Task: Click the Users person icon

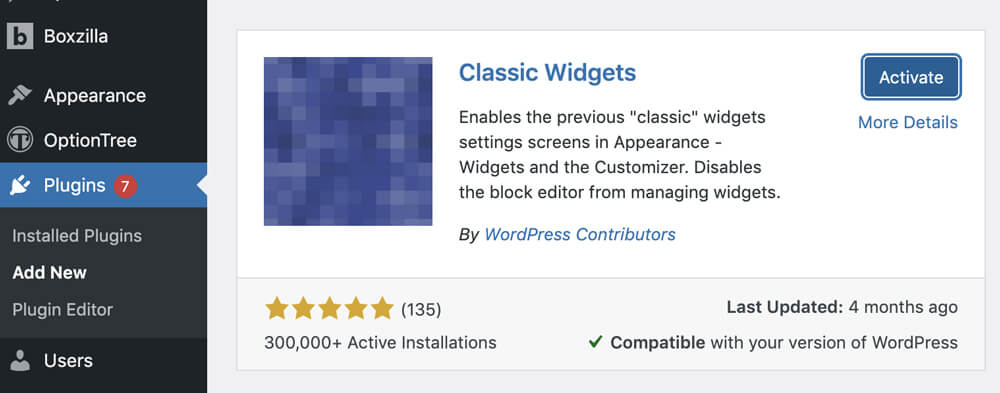Action: [x=20, y=360]
